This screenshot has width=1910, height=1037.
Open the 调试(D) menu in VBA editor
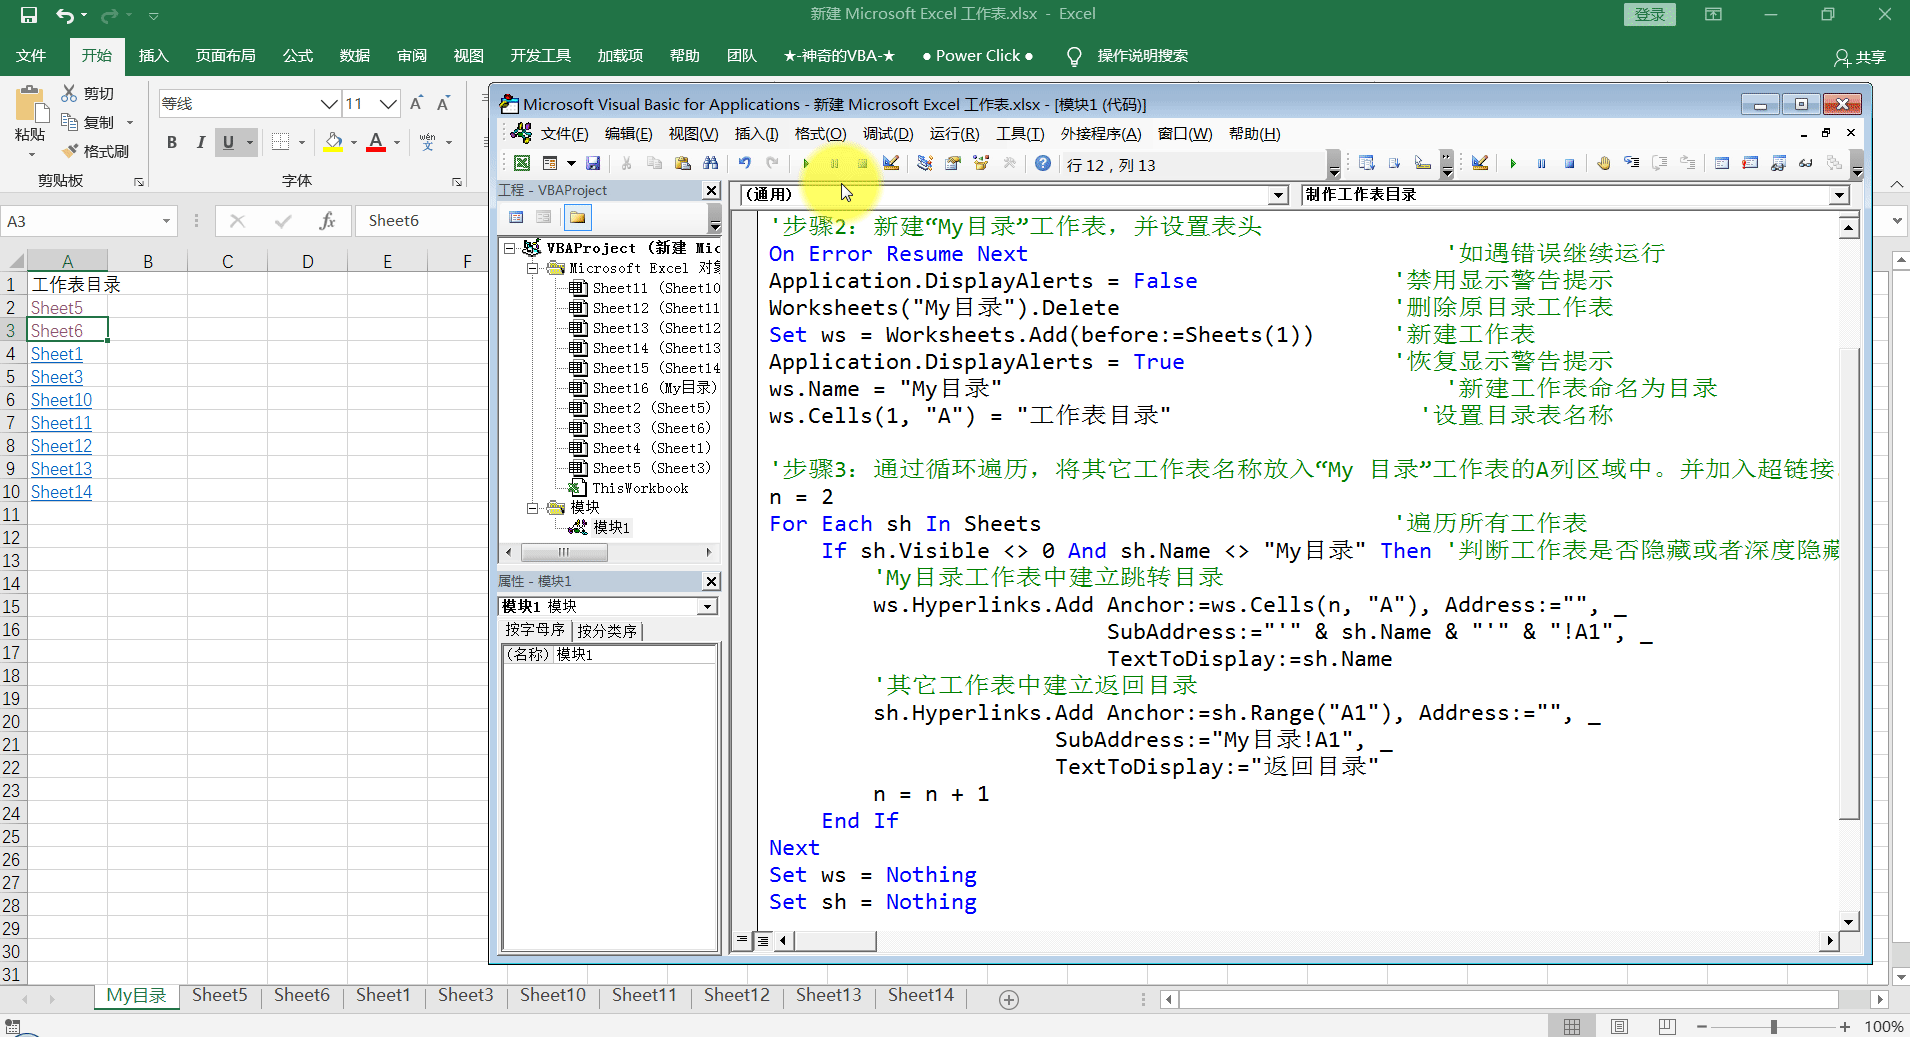tap(888, 134)
